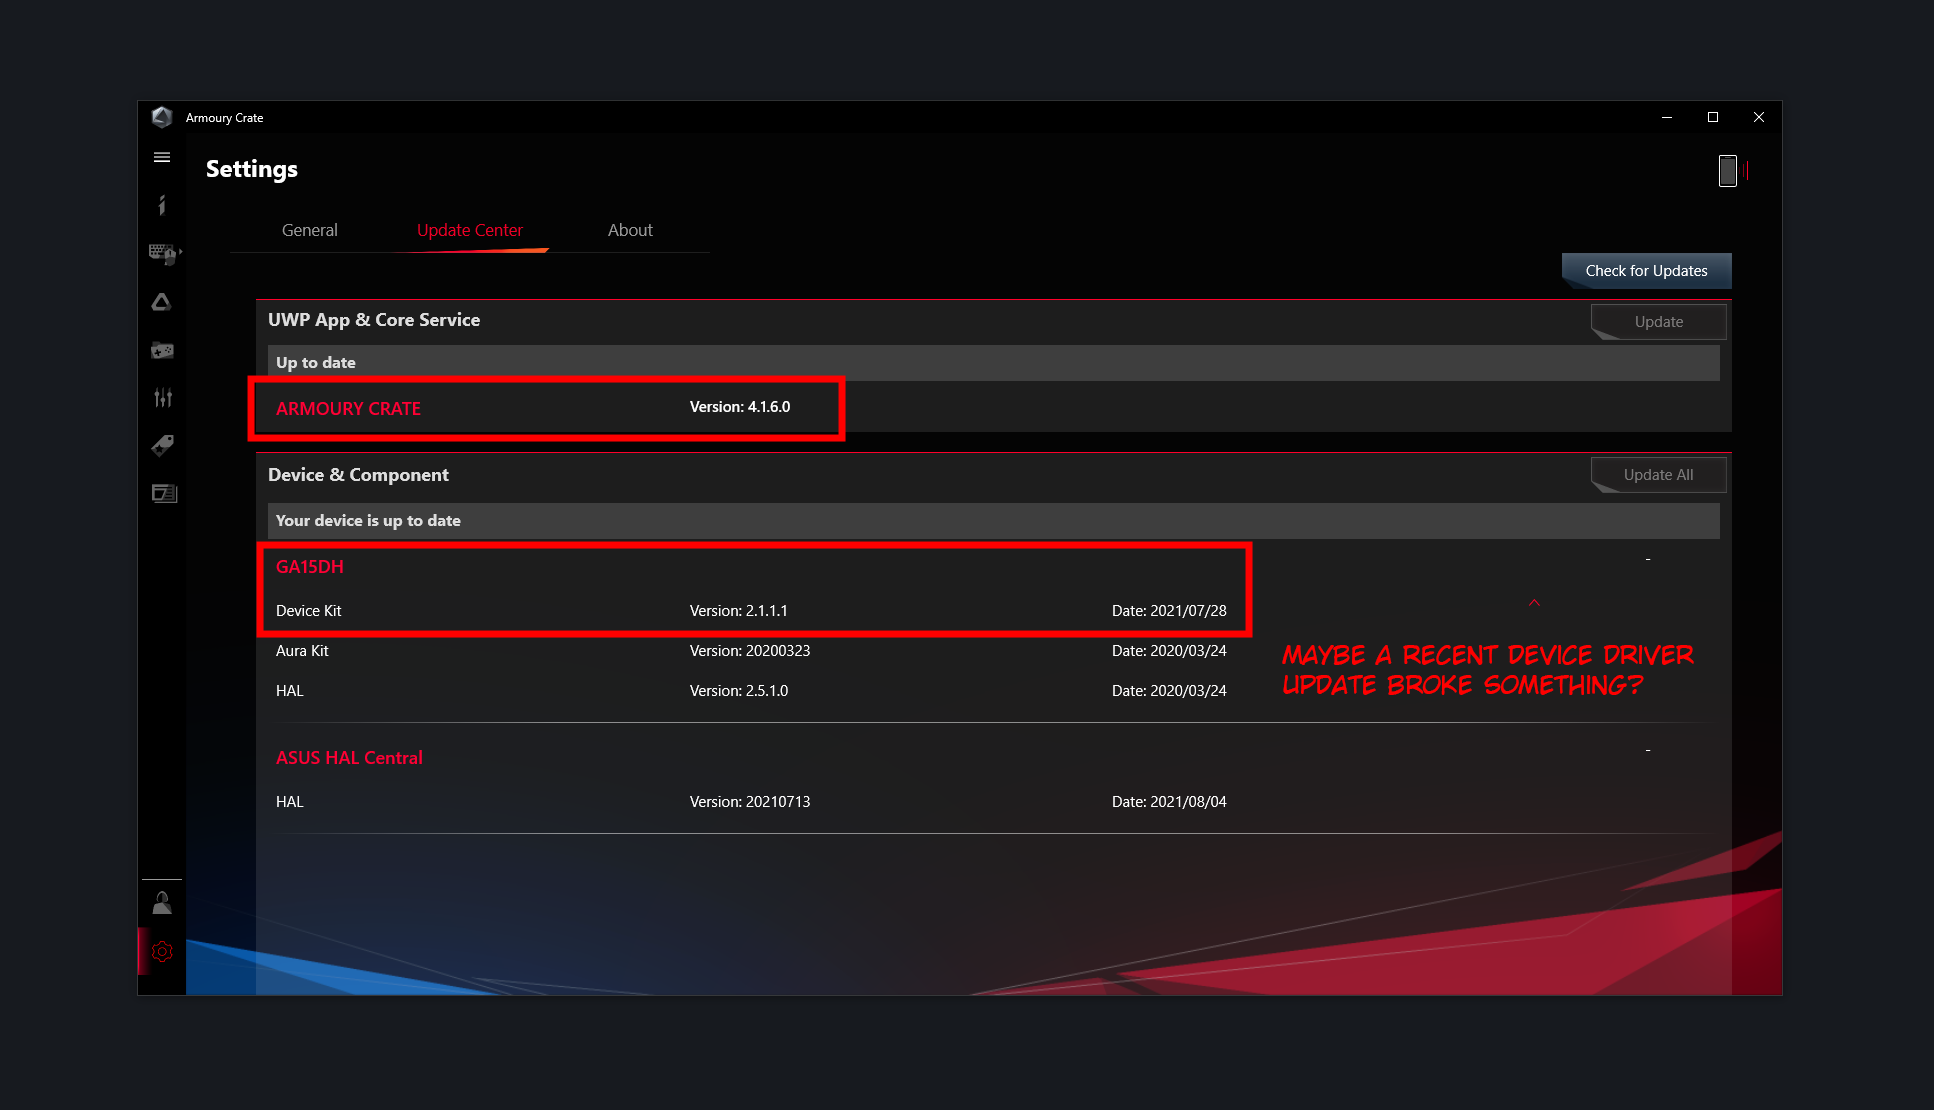Open the hamburger navigation menu

(x=161, y=157)
